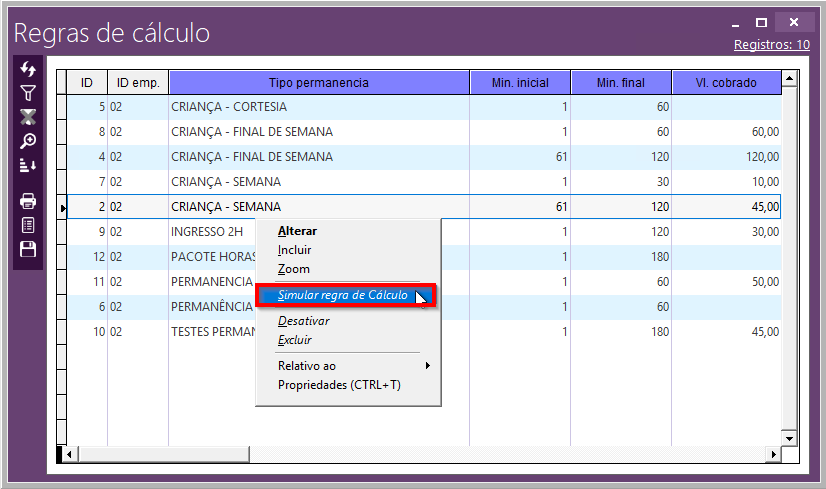Click the 'Vl. cobrado' column header
Image resolution: width=826 pixels, height=489 pixels.
point(726,83)
